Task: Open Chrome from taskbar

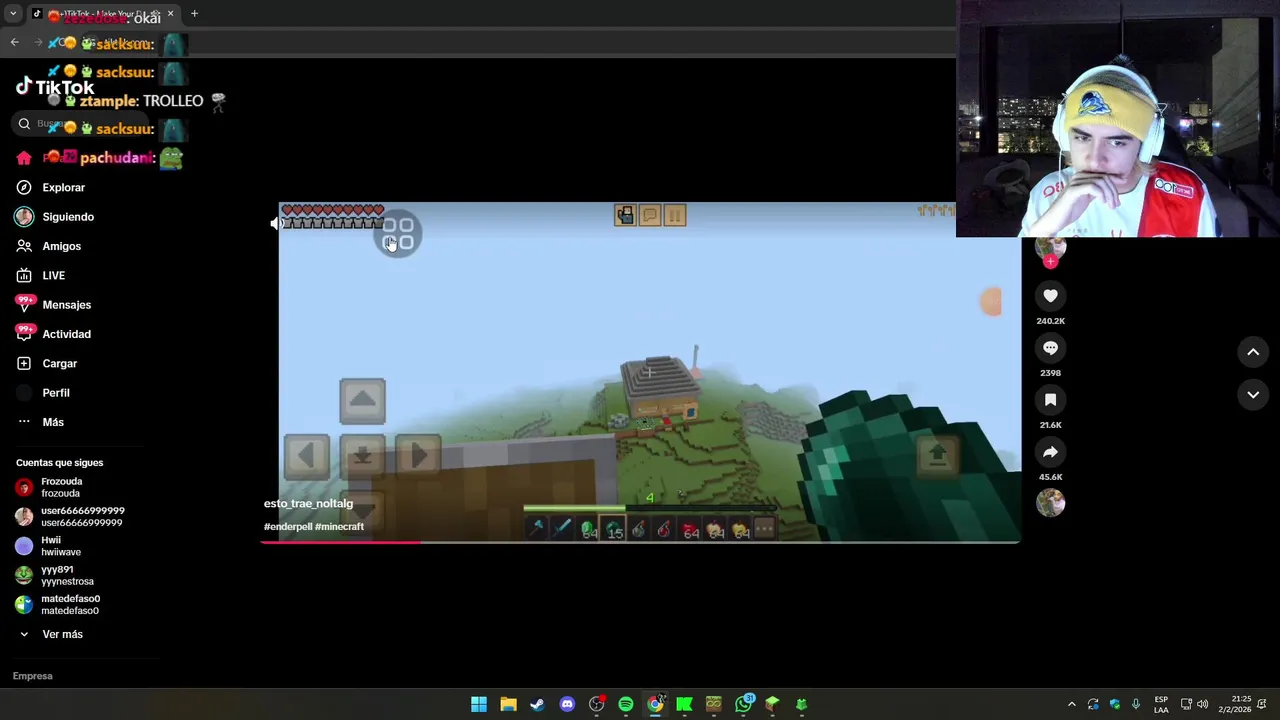Action: coord(655,704)
